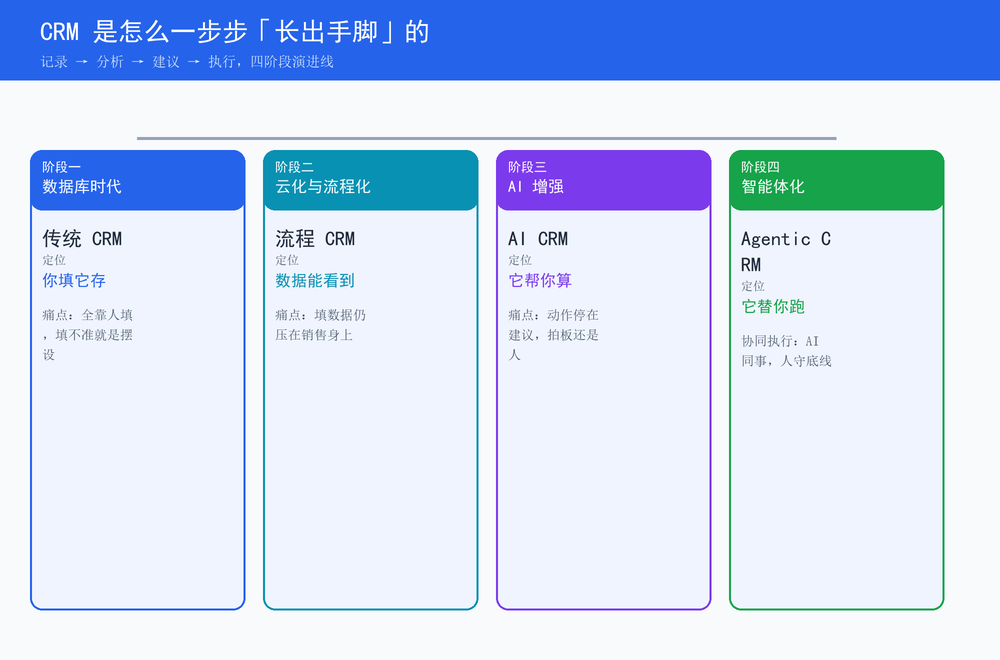Click "定位" label under Agentic CRM
Screen dimensions: 1000x660
pos(753,286)
